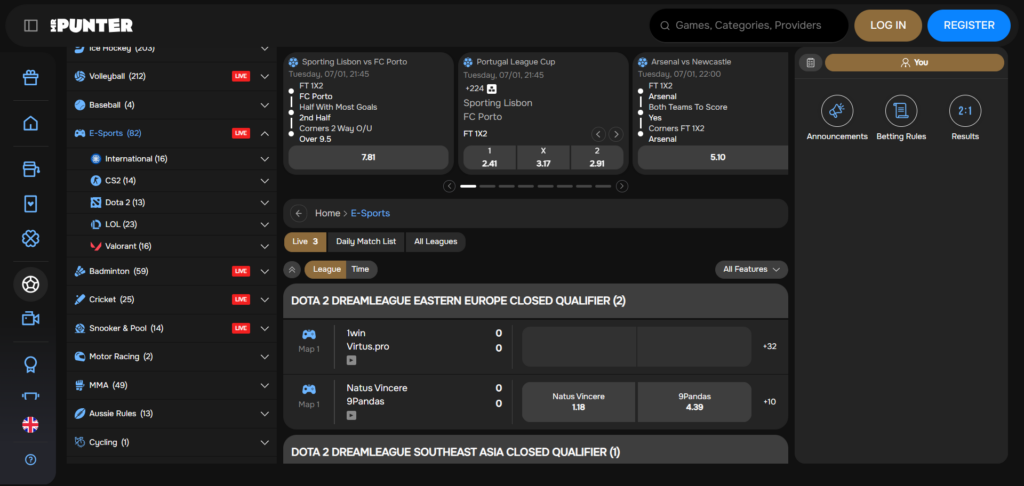Collapse the E-Sports (82) section
Viewport: 1024px width, 486px height.
point(264,133)
